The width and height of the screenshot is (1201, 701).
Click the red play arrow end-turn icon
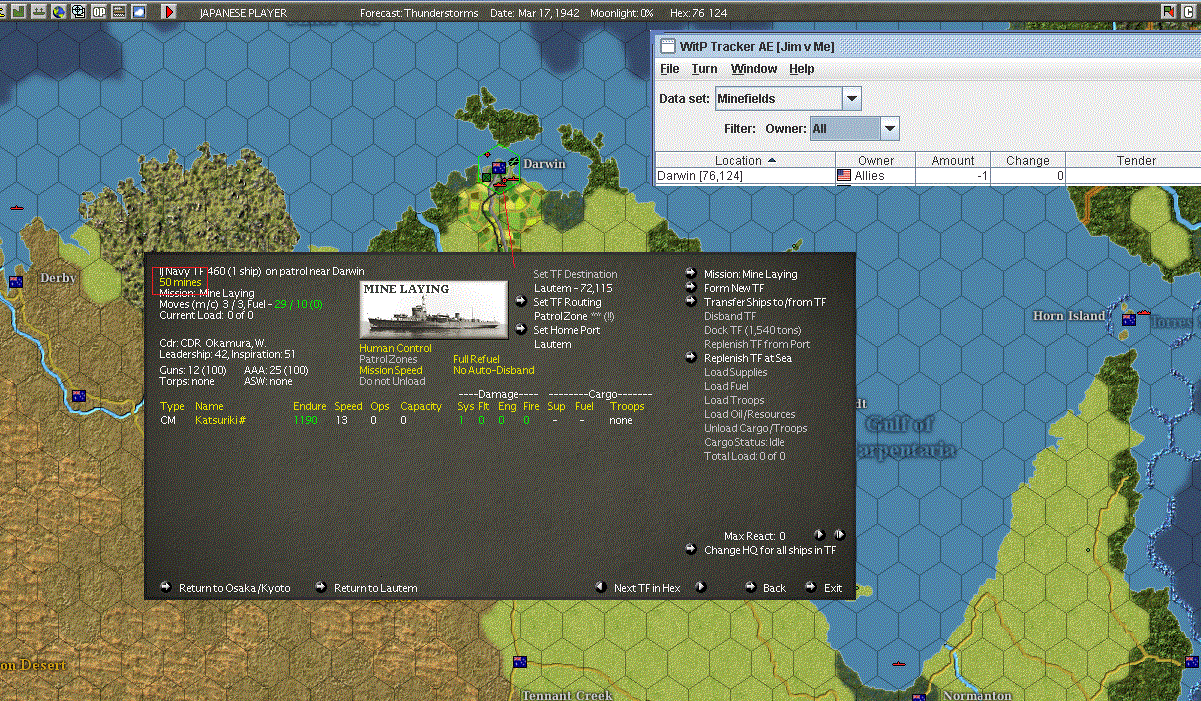pyautogui.click(x=169, y=12)
